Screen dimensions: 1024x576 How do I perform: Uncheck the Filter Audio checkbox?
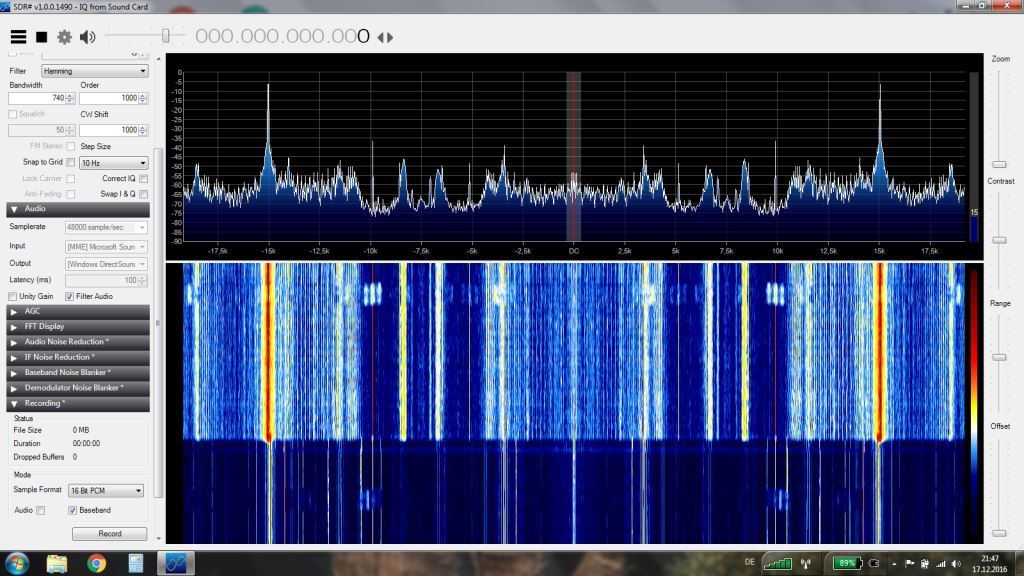pyautogui.click(x=70, y=296)
